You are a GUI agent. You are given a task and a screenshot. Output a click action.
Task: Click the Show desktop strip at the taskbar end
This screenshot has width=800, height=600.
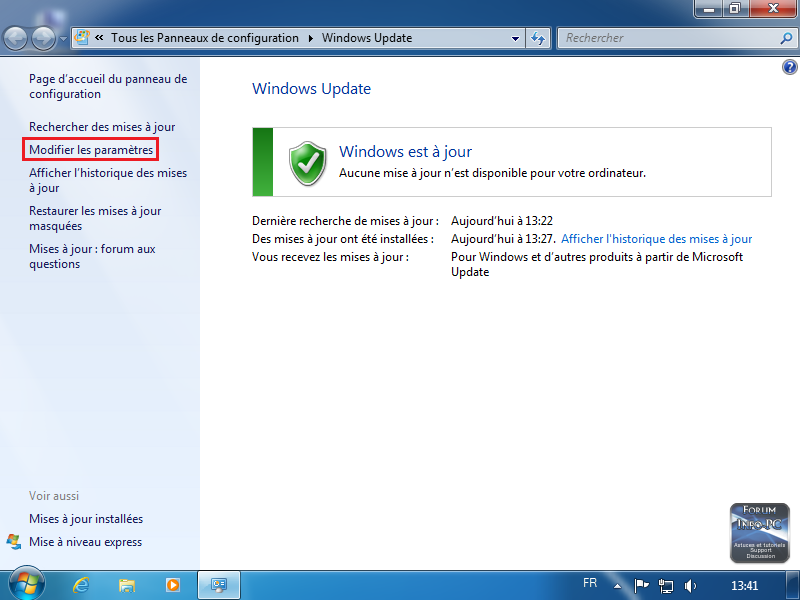[x=792, y=585]
